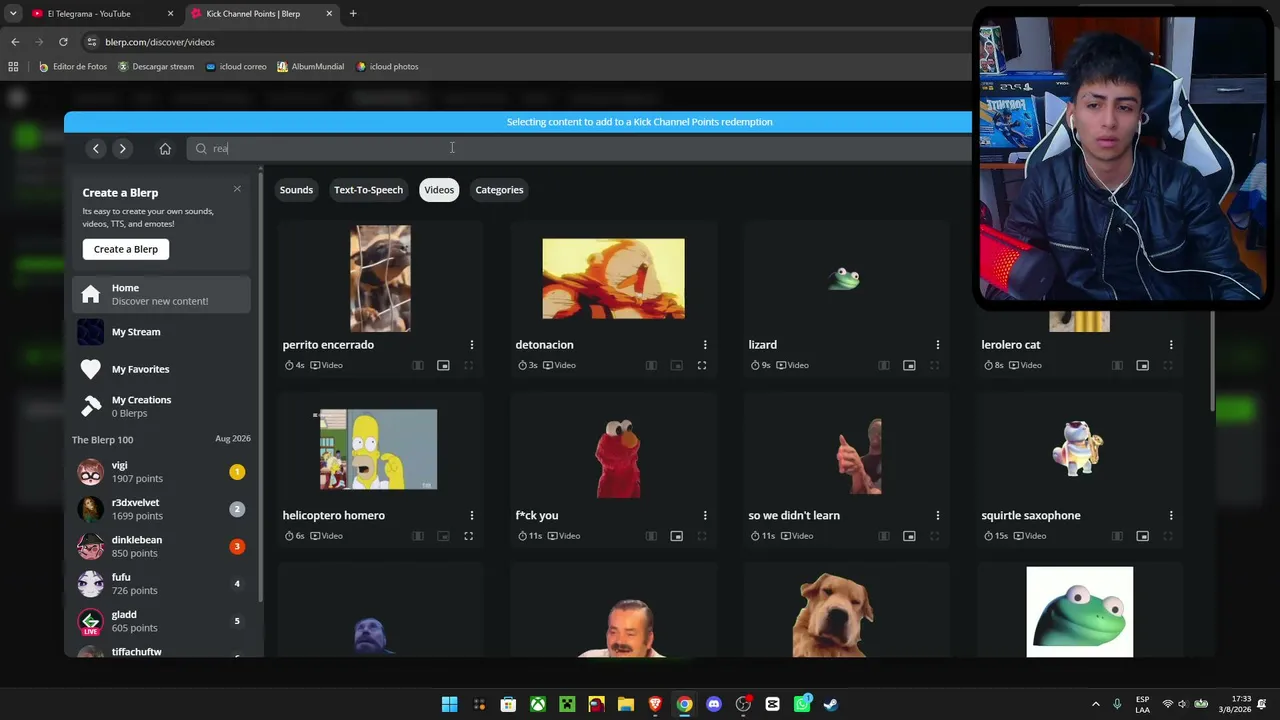This screenshot has height=720, width=1280.
Task: Open the Categories tab
Action: click(499, 190)
